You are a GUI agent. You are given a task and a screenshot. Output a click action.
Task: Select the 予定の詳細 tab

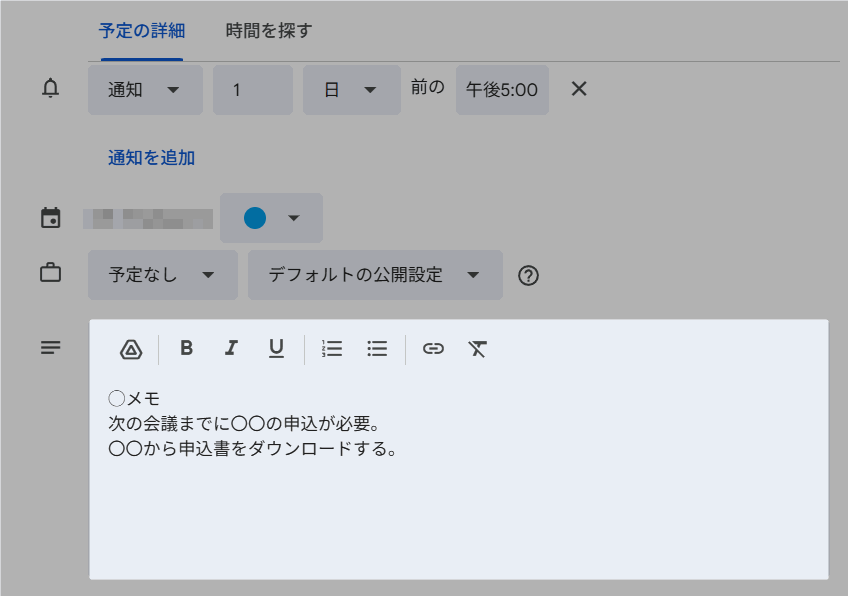(x=141, y=31)
